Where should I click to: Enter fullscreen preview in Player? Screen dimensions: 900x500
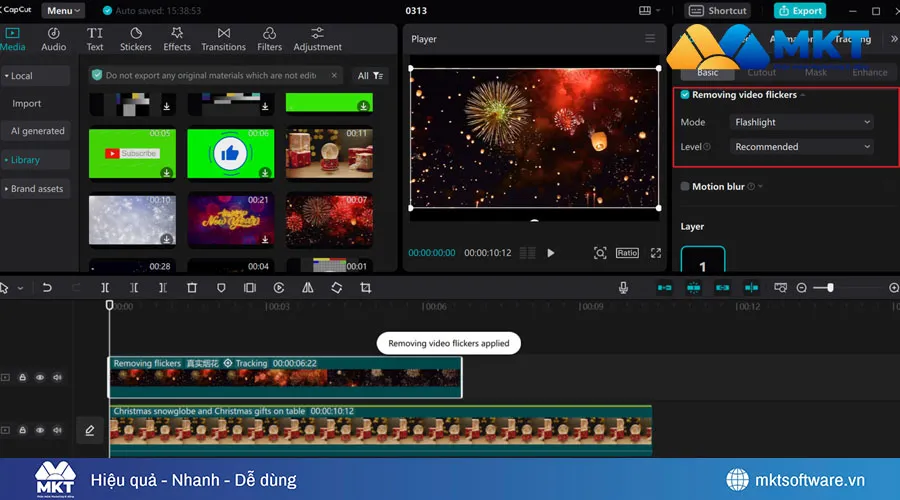[655, 253]
